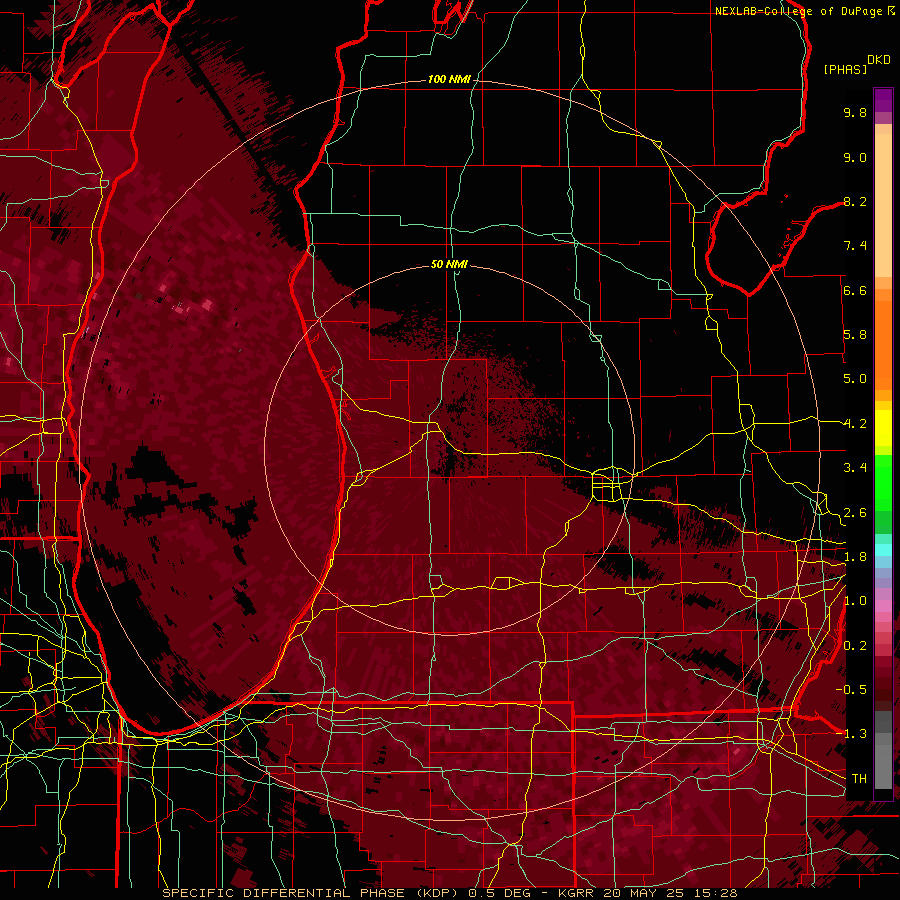Viewport: 900px width, 900px height.
Task: Click the 50 NMI range ring label
Action: click(x=449, y=264)
